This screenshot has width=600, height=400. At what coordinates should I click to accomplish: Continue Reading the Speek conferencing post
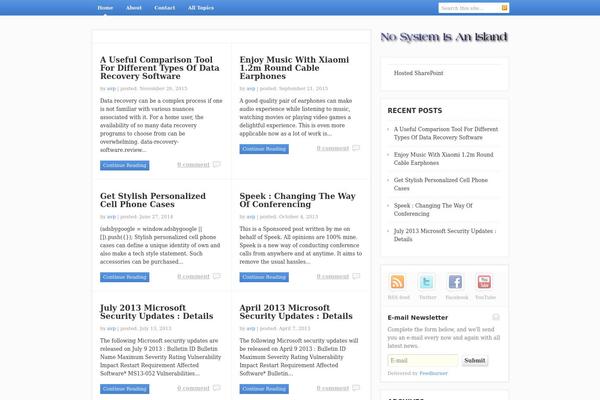[x=264, y=277]
